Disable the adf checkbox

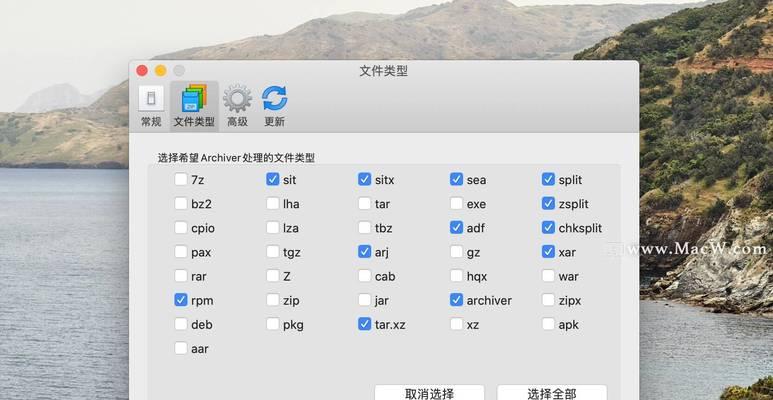pyautogui.click(x=457, y=228)
